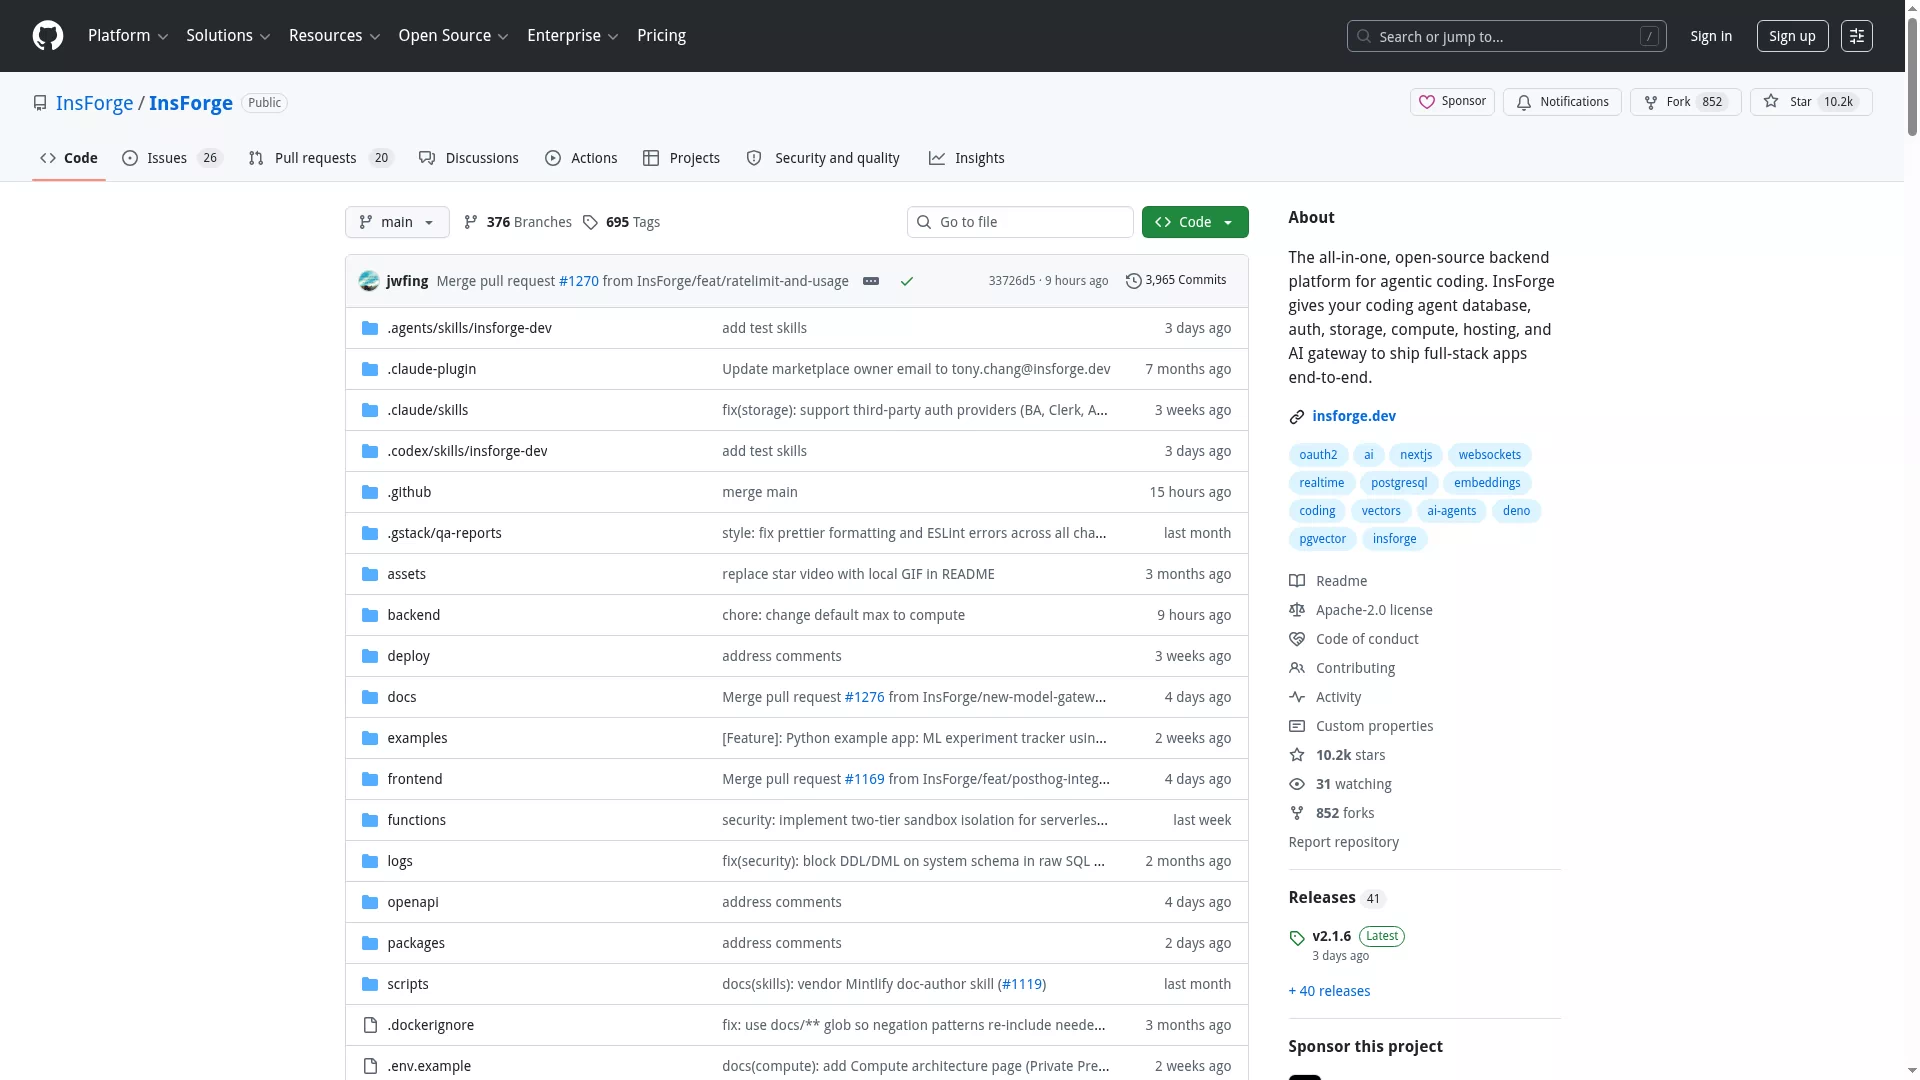Click the oauth2 topic tag
This screenshot has width=1920, height=1080.
1317,455
